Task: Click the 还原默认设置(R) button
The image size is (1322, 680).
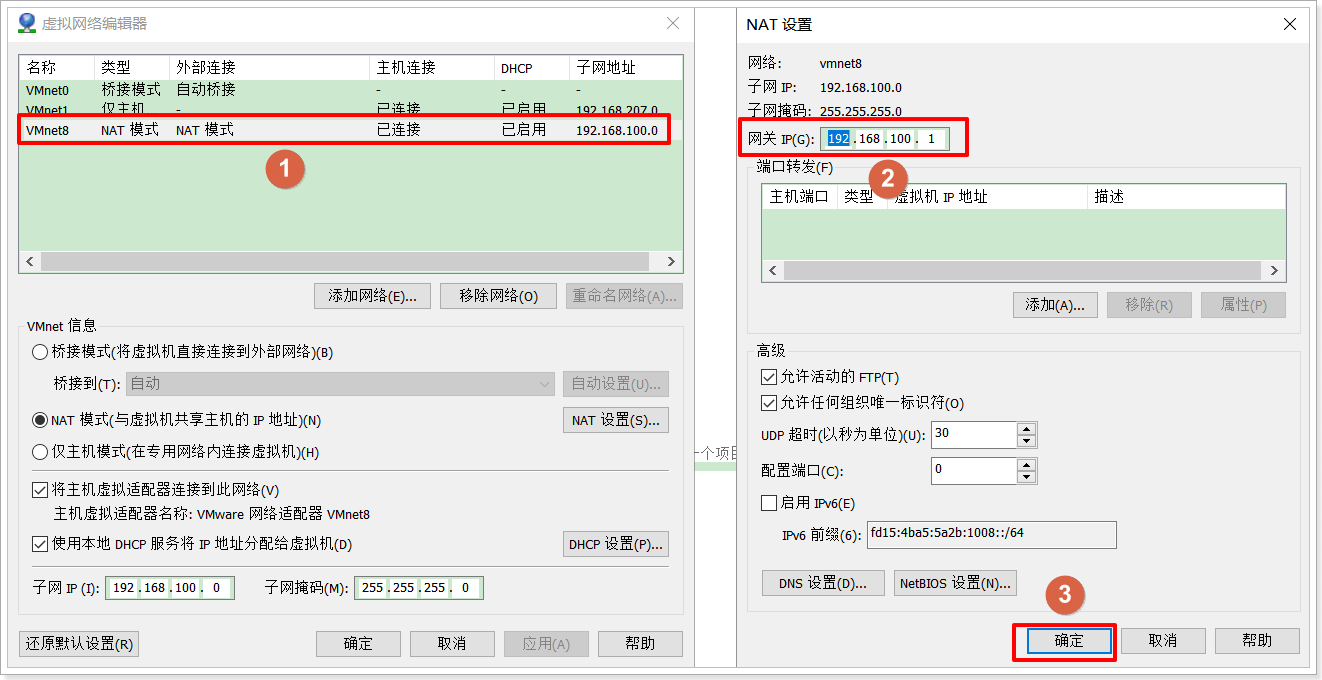Action: tap(79, 644)
